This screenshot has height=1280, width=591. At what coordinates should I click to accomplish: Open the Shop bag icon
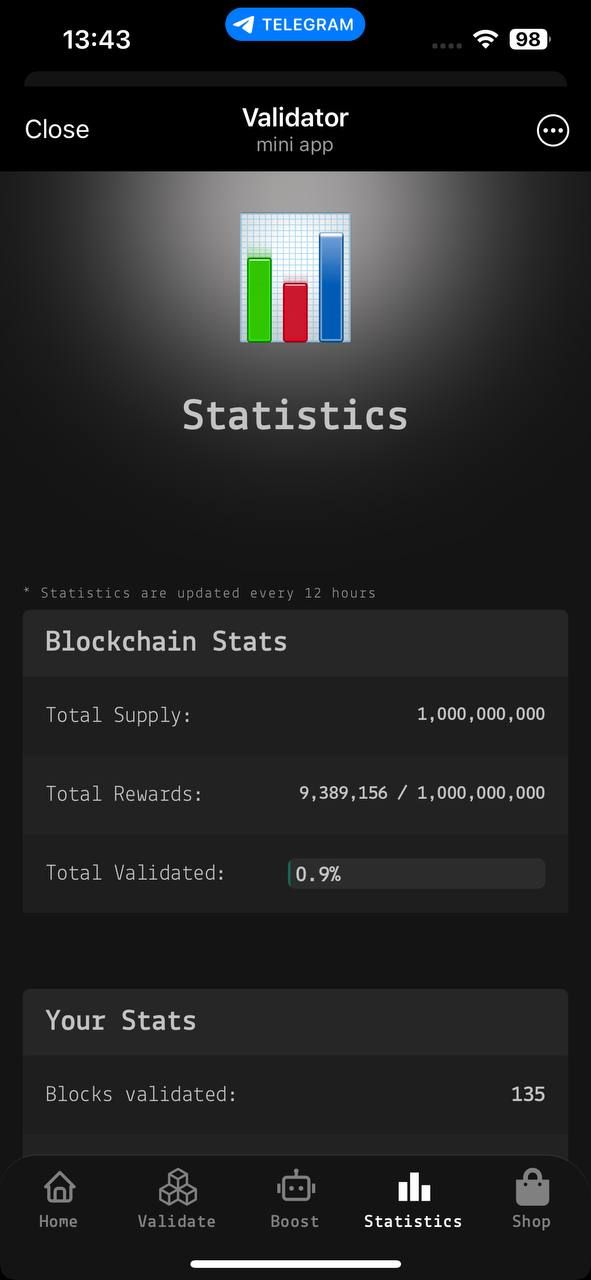[x=531, y=1187]
